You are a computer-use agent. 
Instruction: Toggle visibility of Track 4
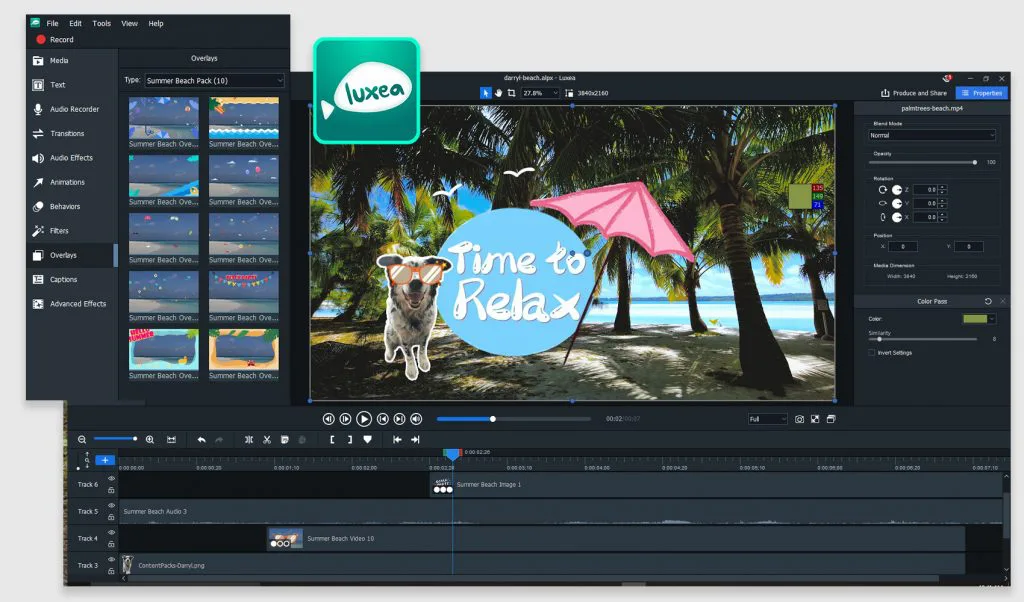112,532
